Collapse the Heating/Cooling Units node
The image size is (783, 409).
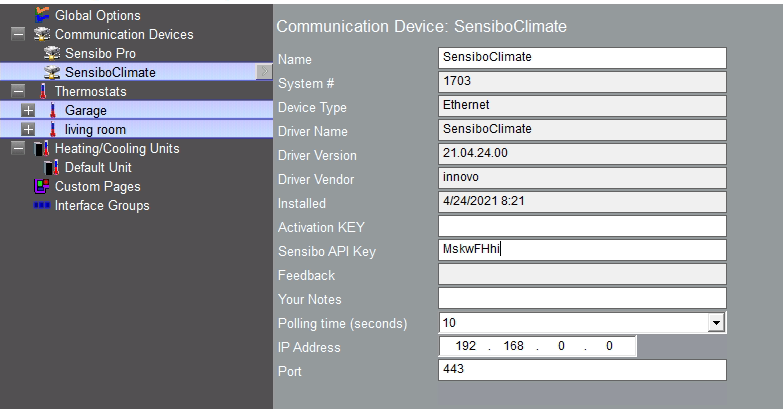(x=18, y=148)
